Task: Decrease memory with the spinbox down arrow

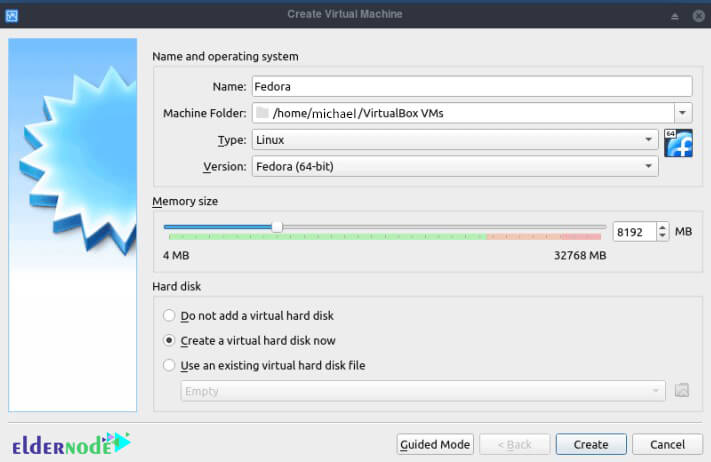Action: click(662, 236)
